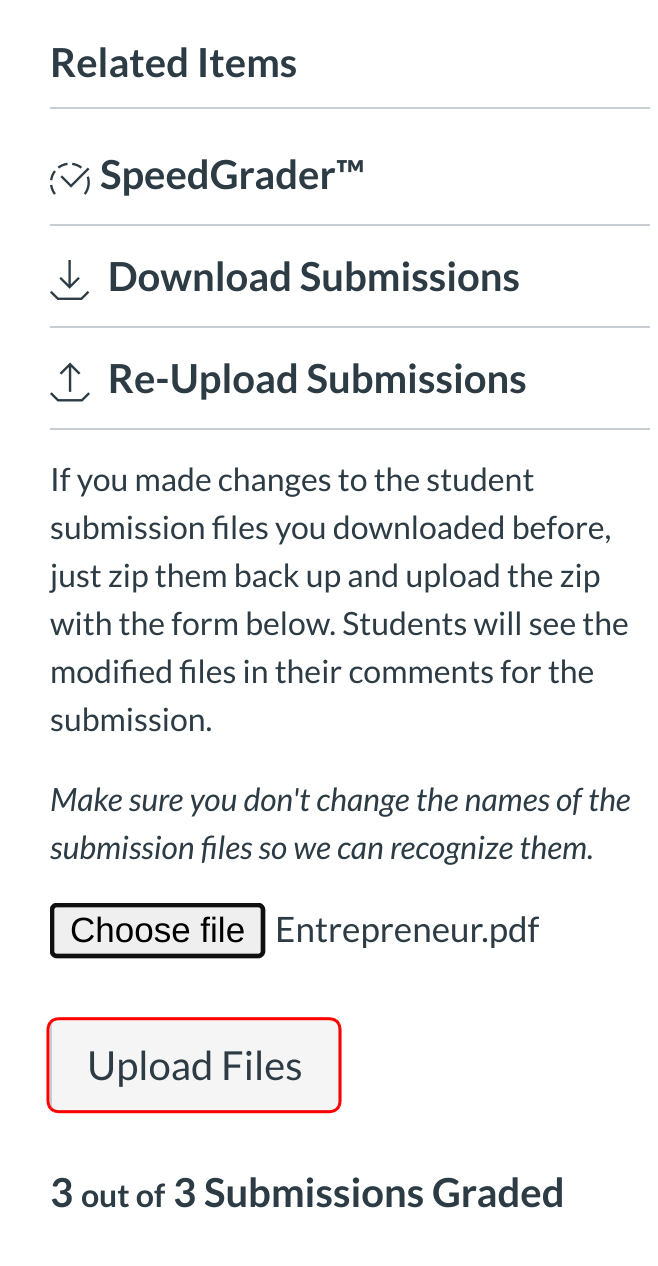Click the download arrow icon
Screen dimensions: 658x1266
69,281
